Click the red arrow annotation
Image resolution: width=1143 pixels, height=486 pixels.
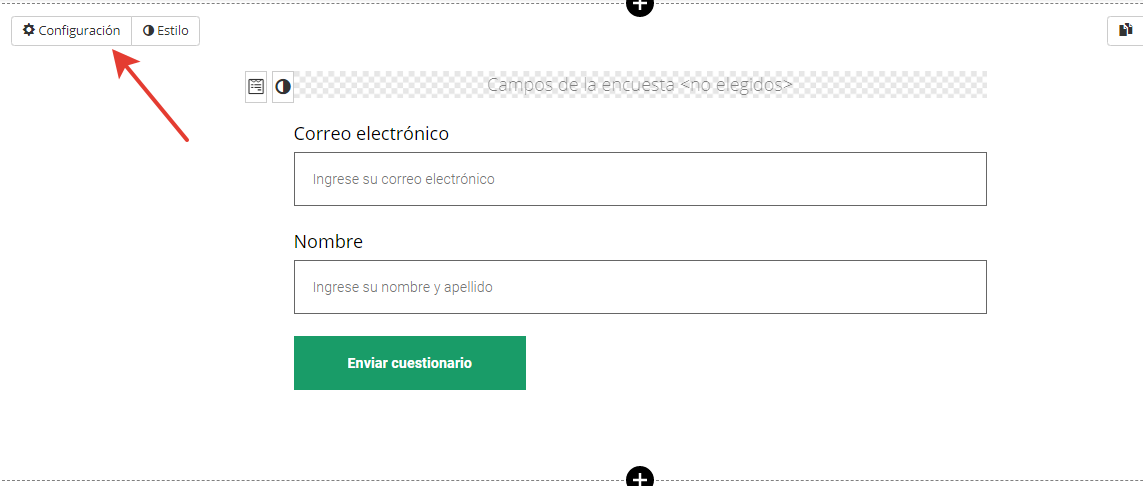click(151, 95)
